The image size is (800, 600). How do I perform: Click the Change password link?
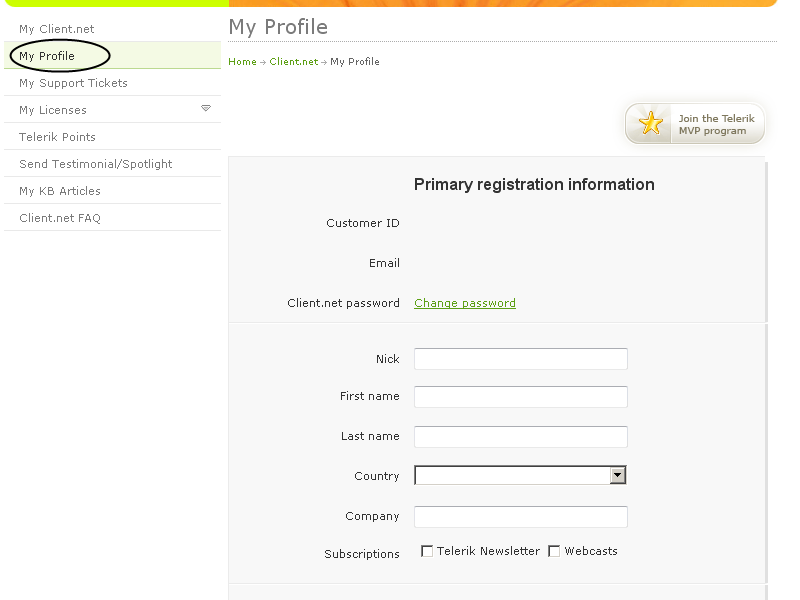465,303
